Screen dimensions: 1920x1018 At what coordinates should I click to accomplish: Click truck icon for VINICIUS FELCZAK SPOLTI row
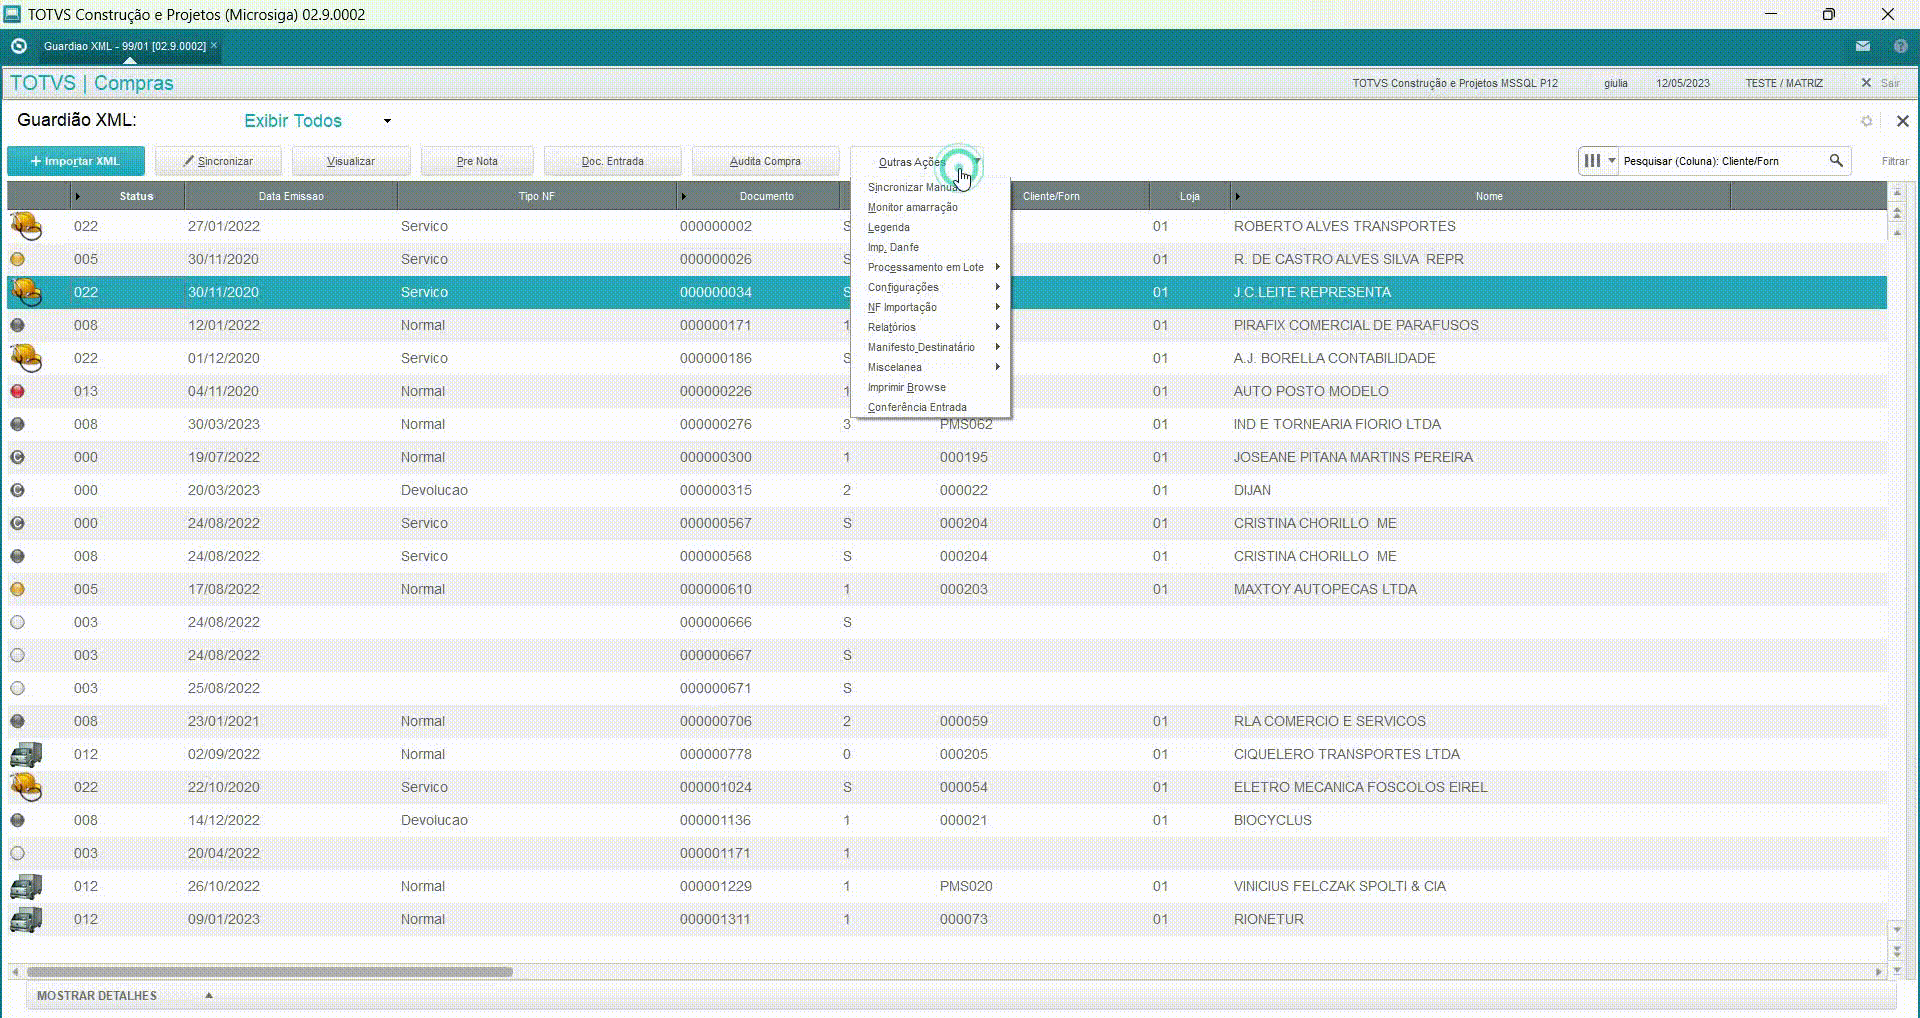click(x=26, y=886)
